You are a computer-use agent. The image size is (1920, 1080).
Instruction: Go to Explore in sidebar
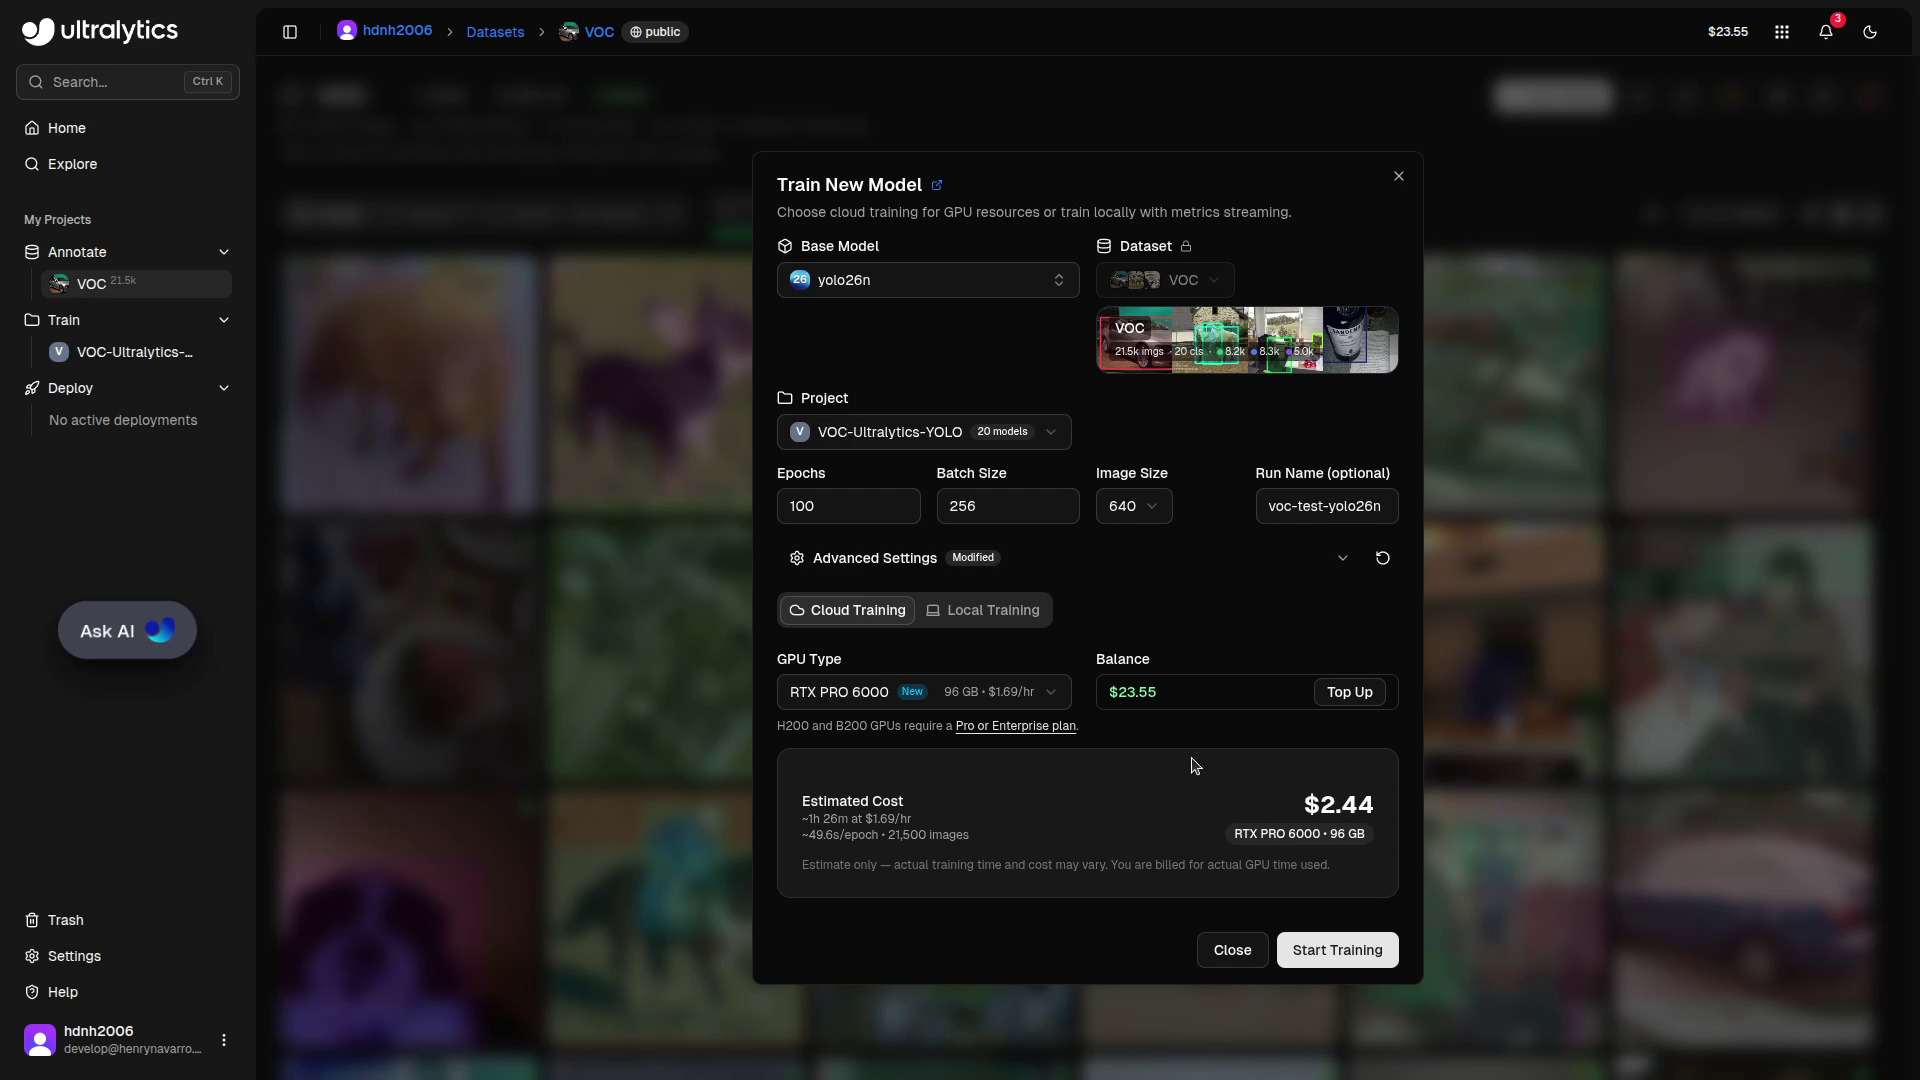click(72, 164)
